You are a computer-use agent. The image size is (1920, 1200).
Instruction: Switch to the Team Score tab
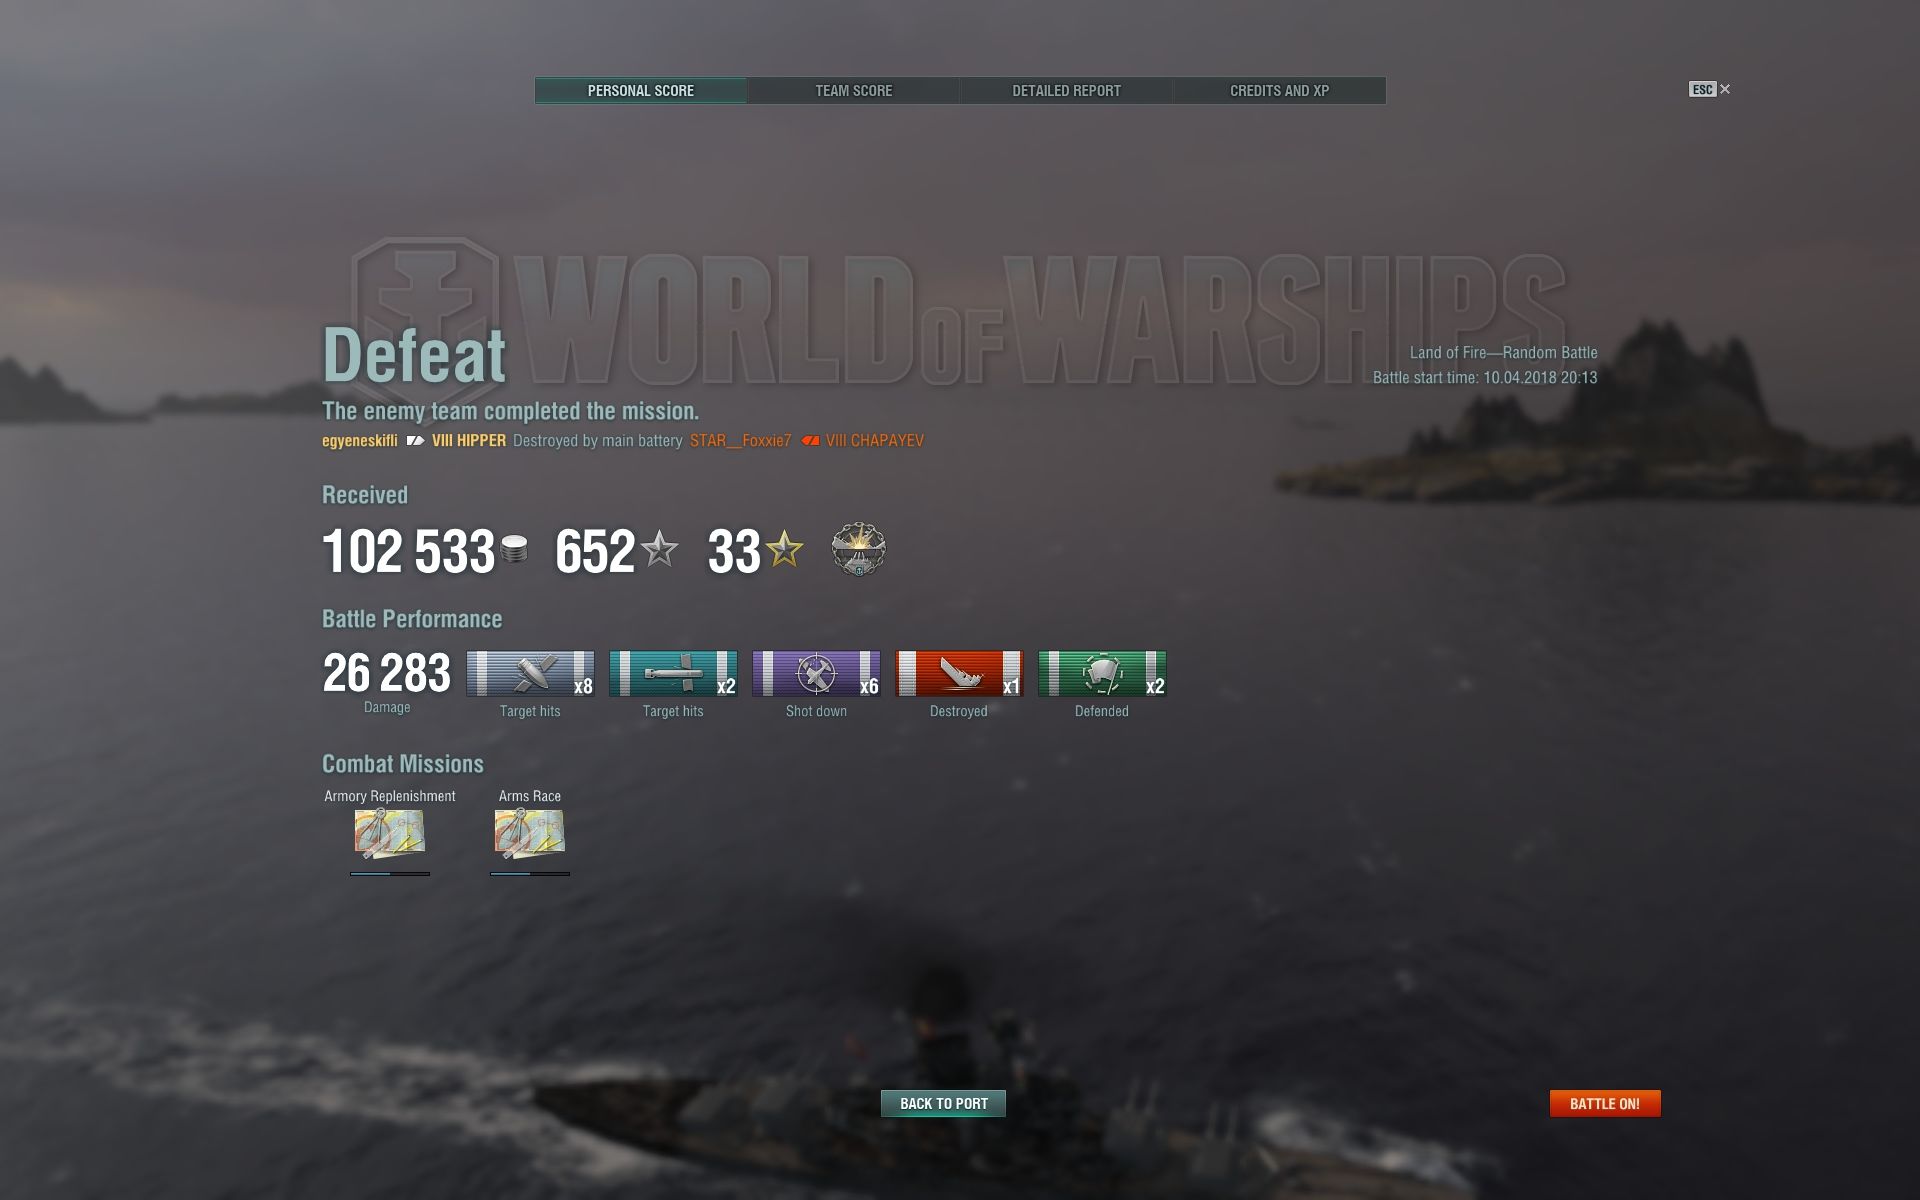tap(853, 91)
